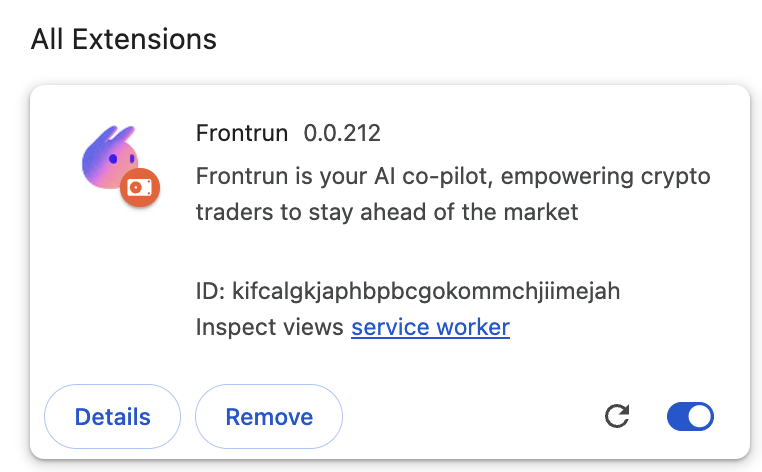
Task: Click the white knob of the enable switch
Action: (x=700, y=416)
